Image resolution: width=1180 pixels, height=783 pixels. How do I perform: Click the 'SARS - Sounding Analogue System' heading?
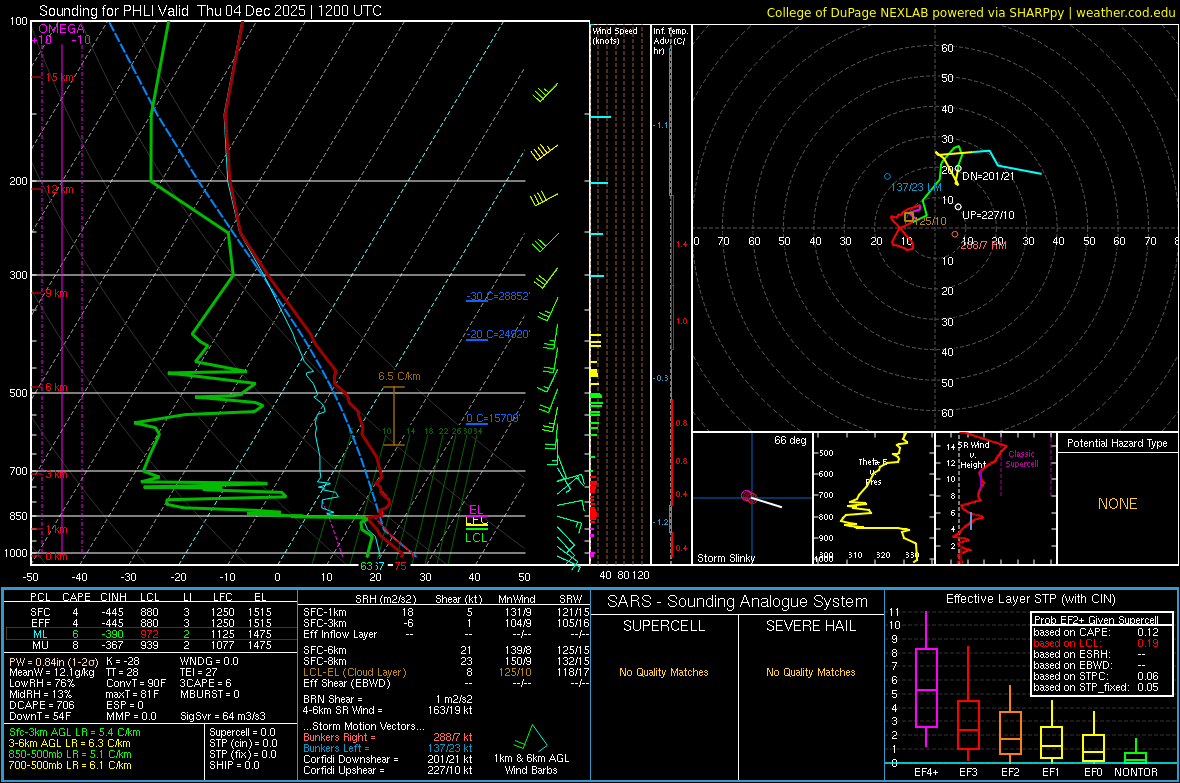point(738,602)
